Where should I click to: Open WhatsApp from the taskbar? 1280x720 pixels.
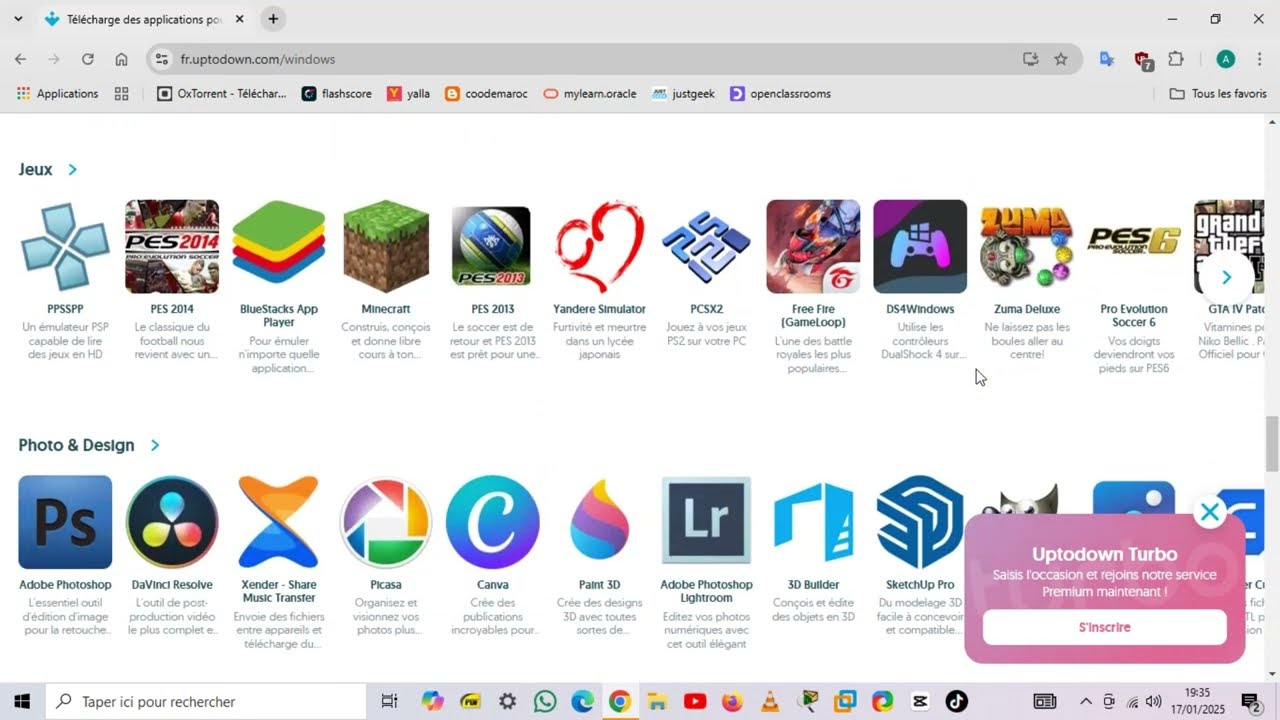pos(545,701)
